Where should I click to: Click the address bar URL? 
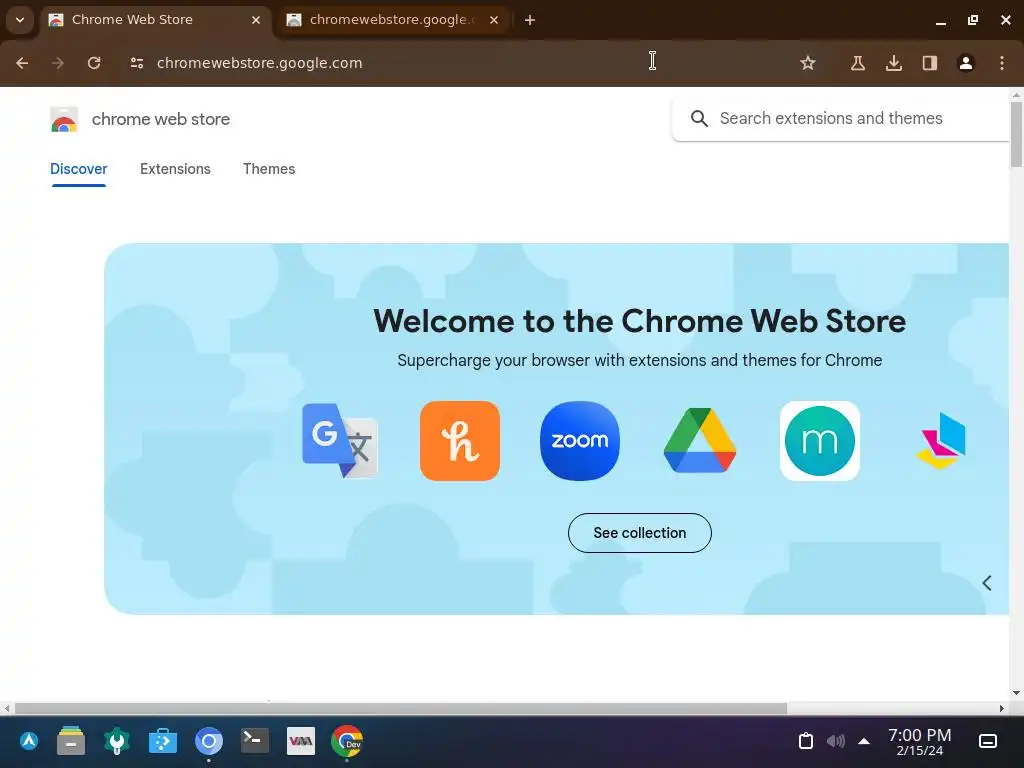pos(259,63)
